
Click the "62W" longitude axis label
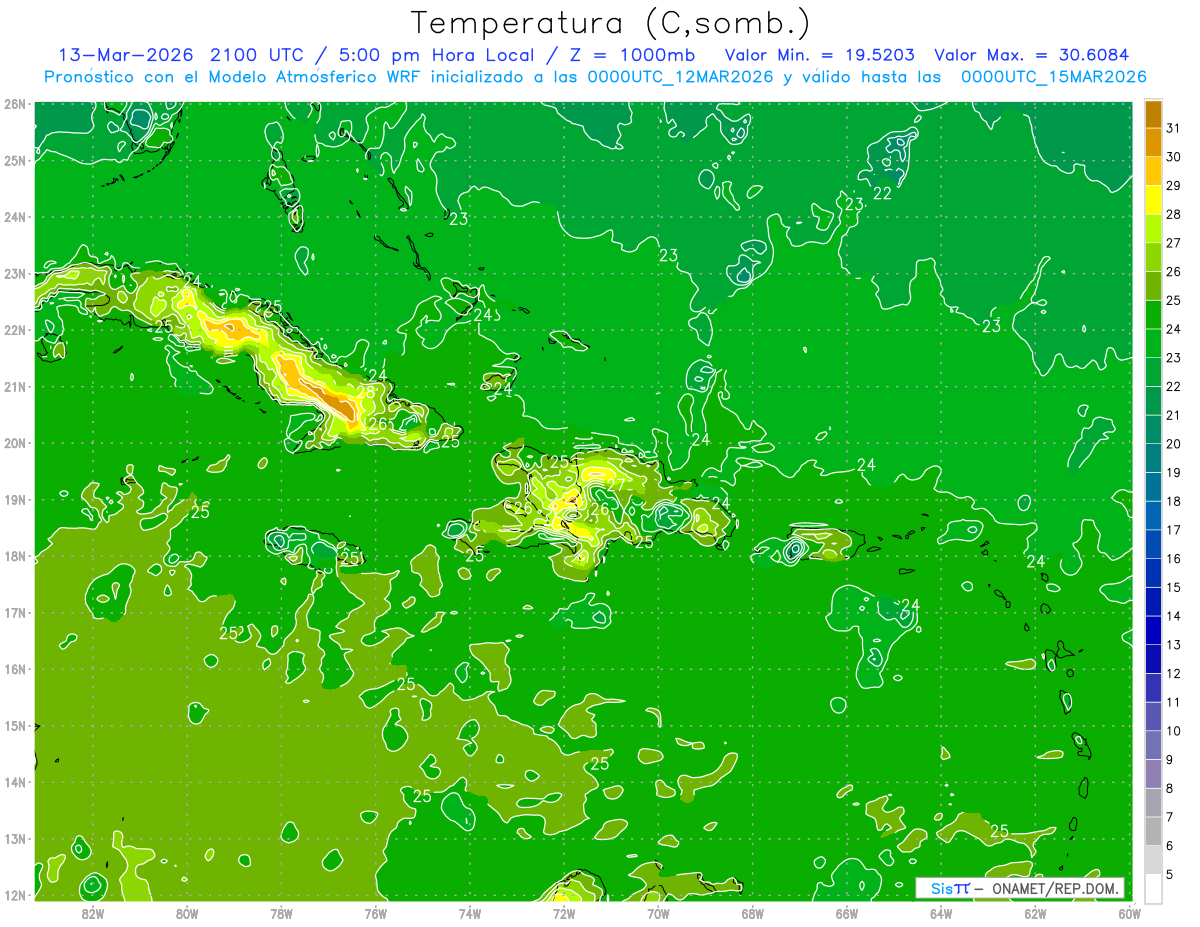pos(1035,912)
